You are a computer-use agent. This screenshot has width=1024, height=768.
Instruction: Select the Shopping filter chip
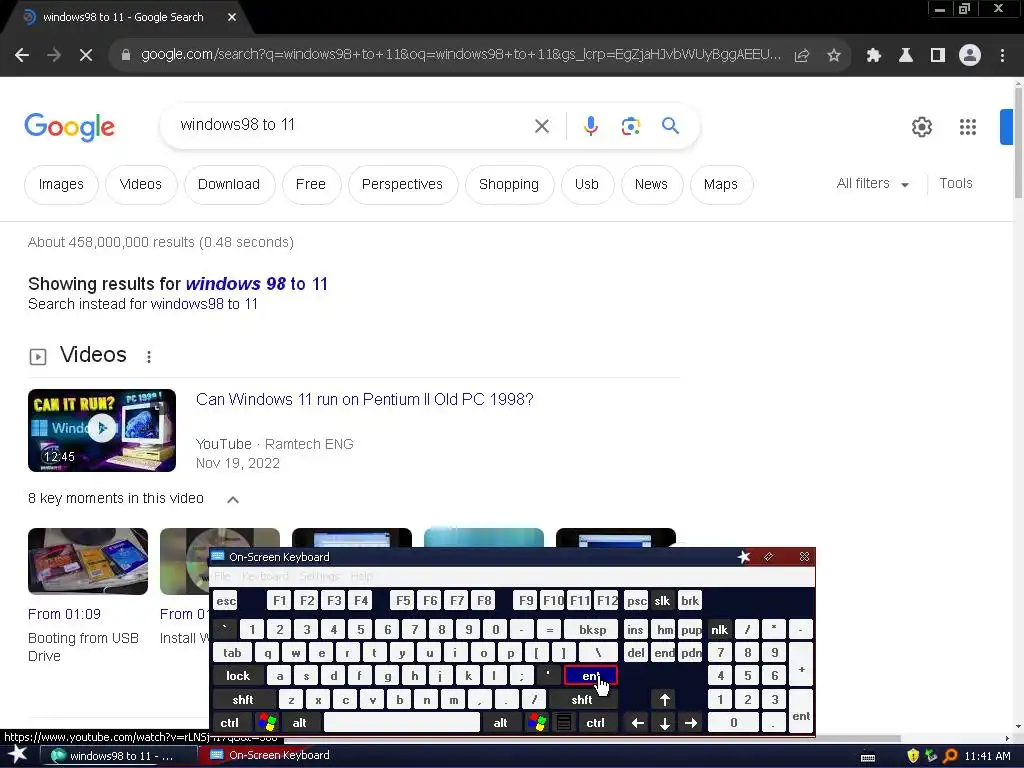(x=509, y=185)
